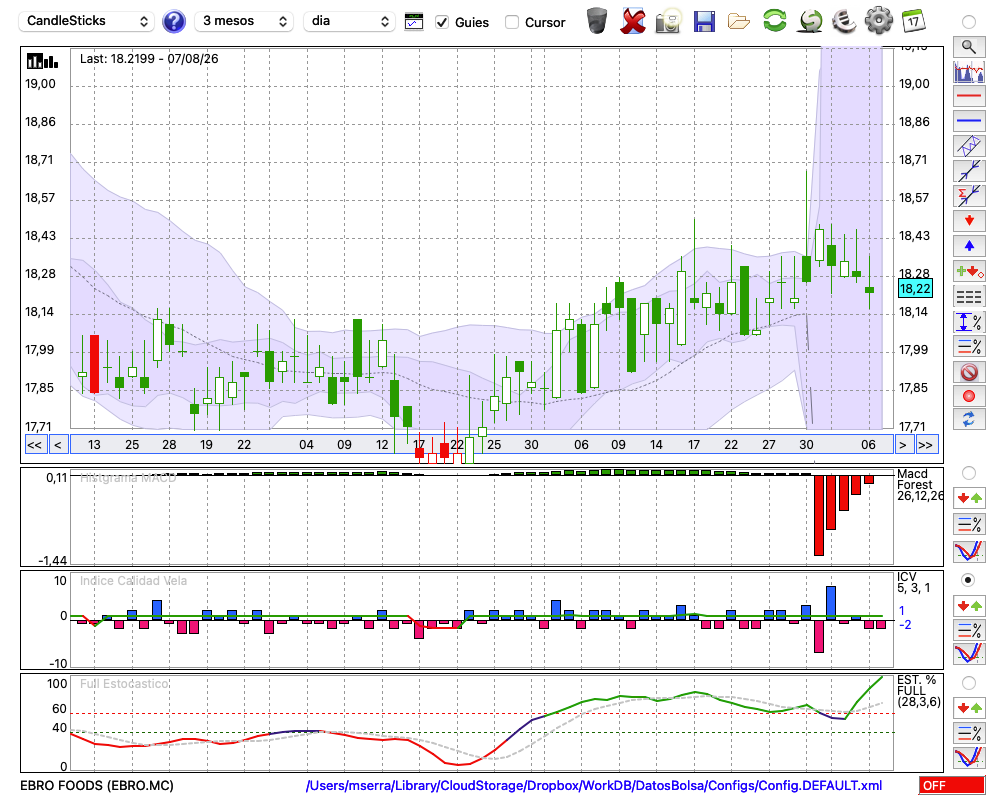The image size is (1000, 800).
Task: Click the blue question mark help icon
Action: click(x=173, y=22)
